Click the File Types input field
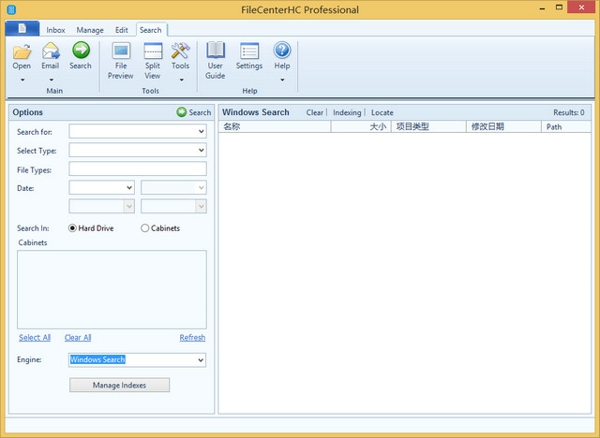Image resolution: width=600 pixels, height=438 pixels. pos(137,168)
